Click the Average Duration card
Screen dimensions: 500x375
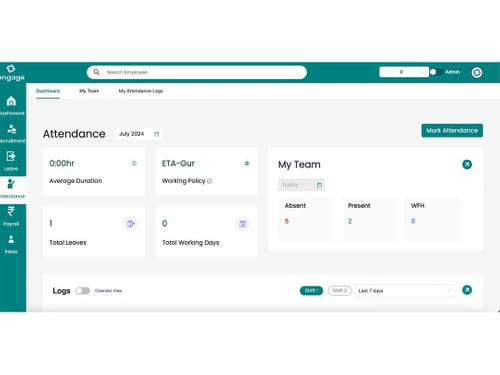coord(94,171)
